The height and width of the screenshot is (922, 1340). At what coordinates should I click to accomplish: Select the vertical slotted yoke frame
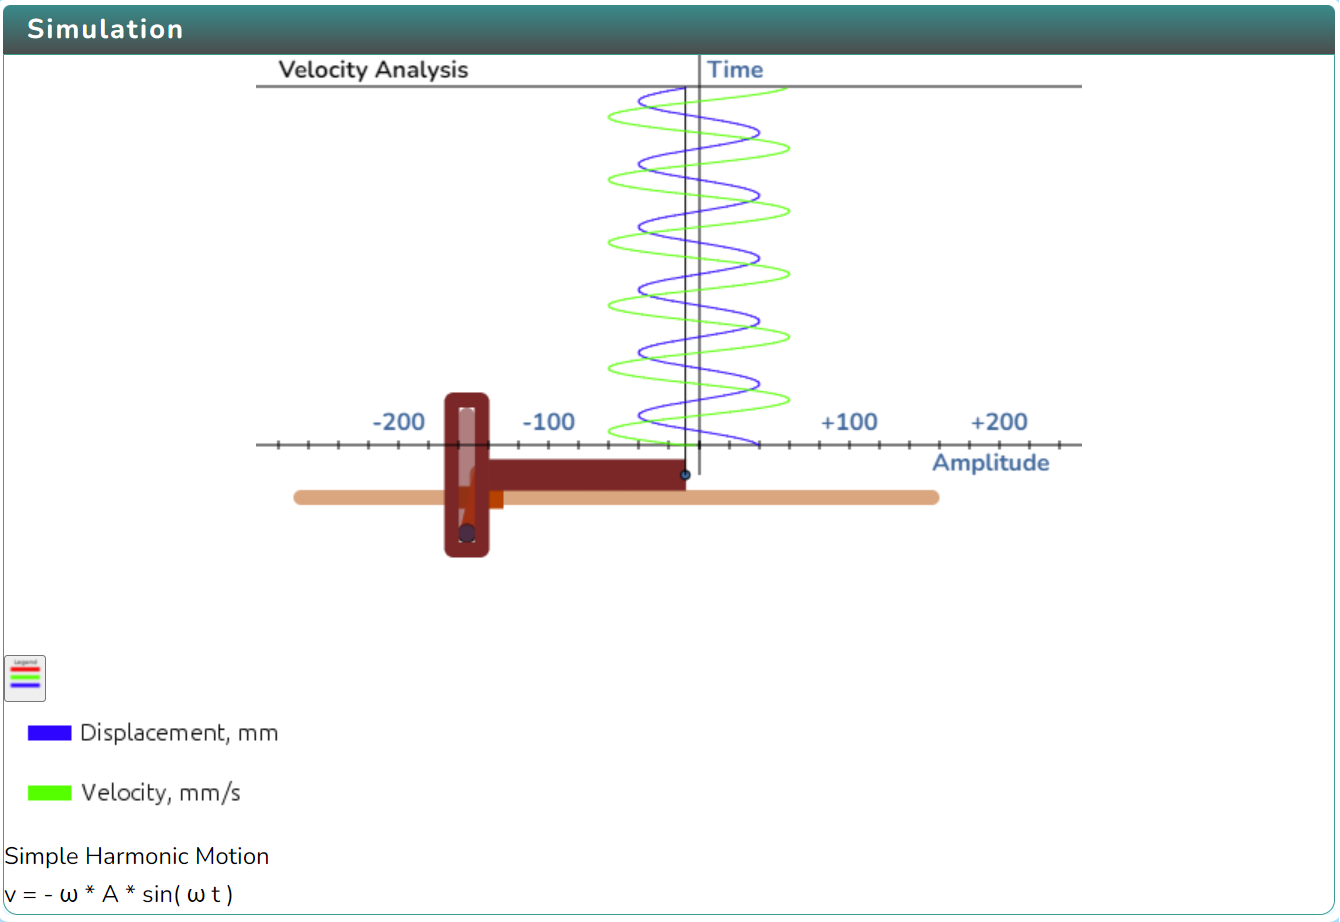(450, 474)
